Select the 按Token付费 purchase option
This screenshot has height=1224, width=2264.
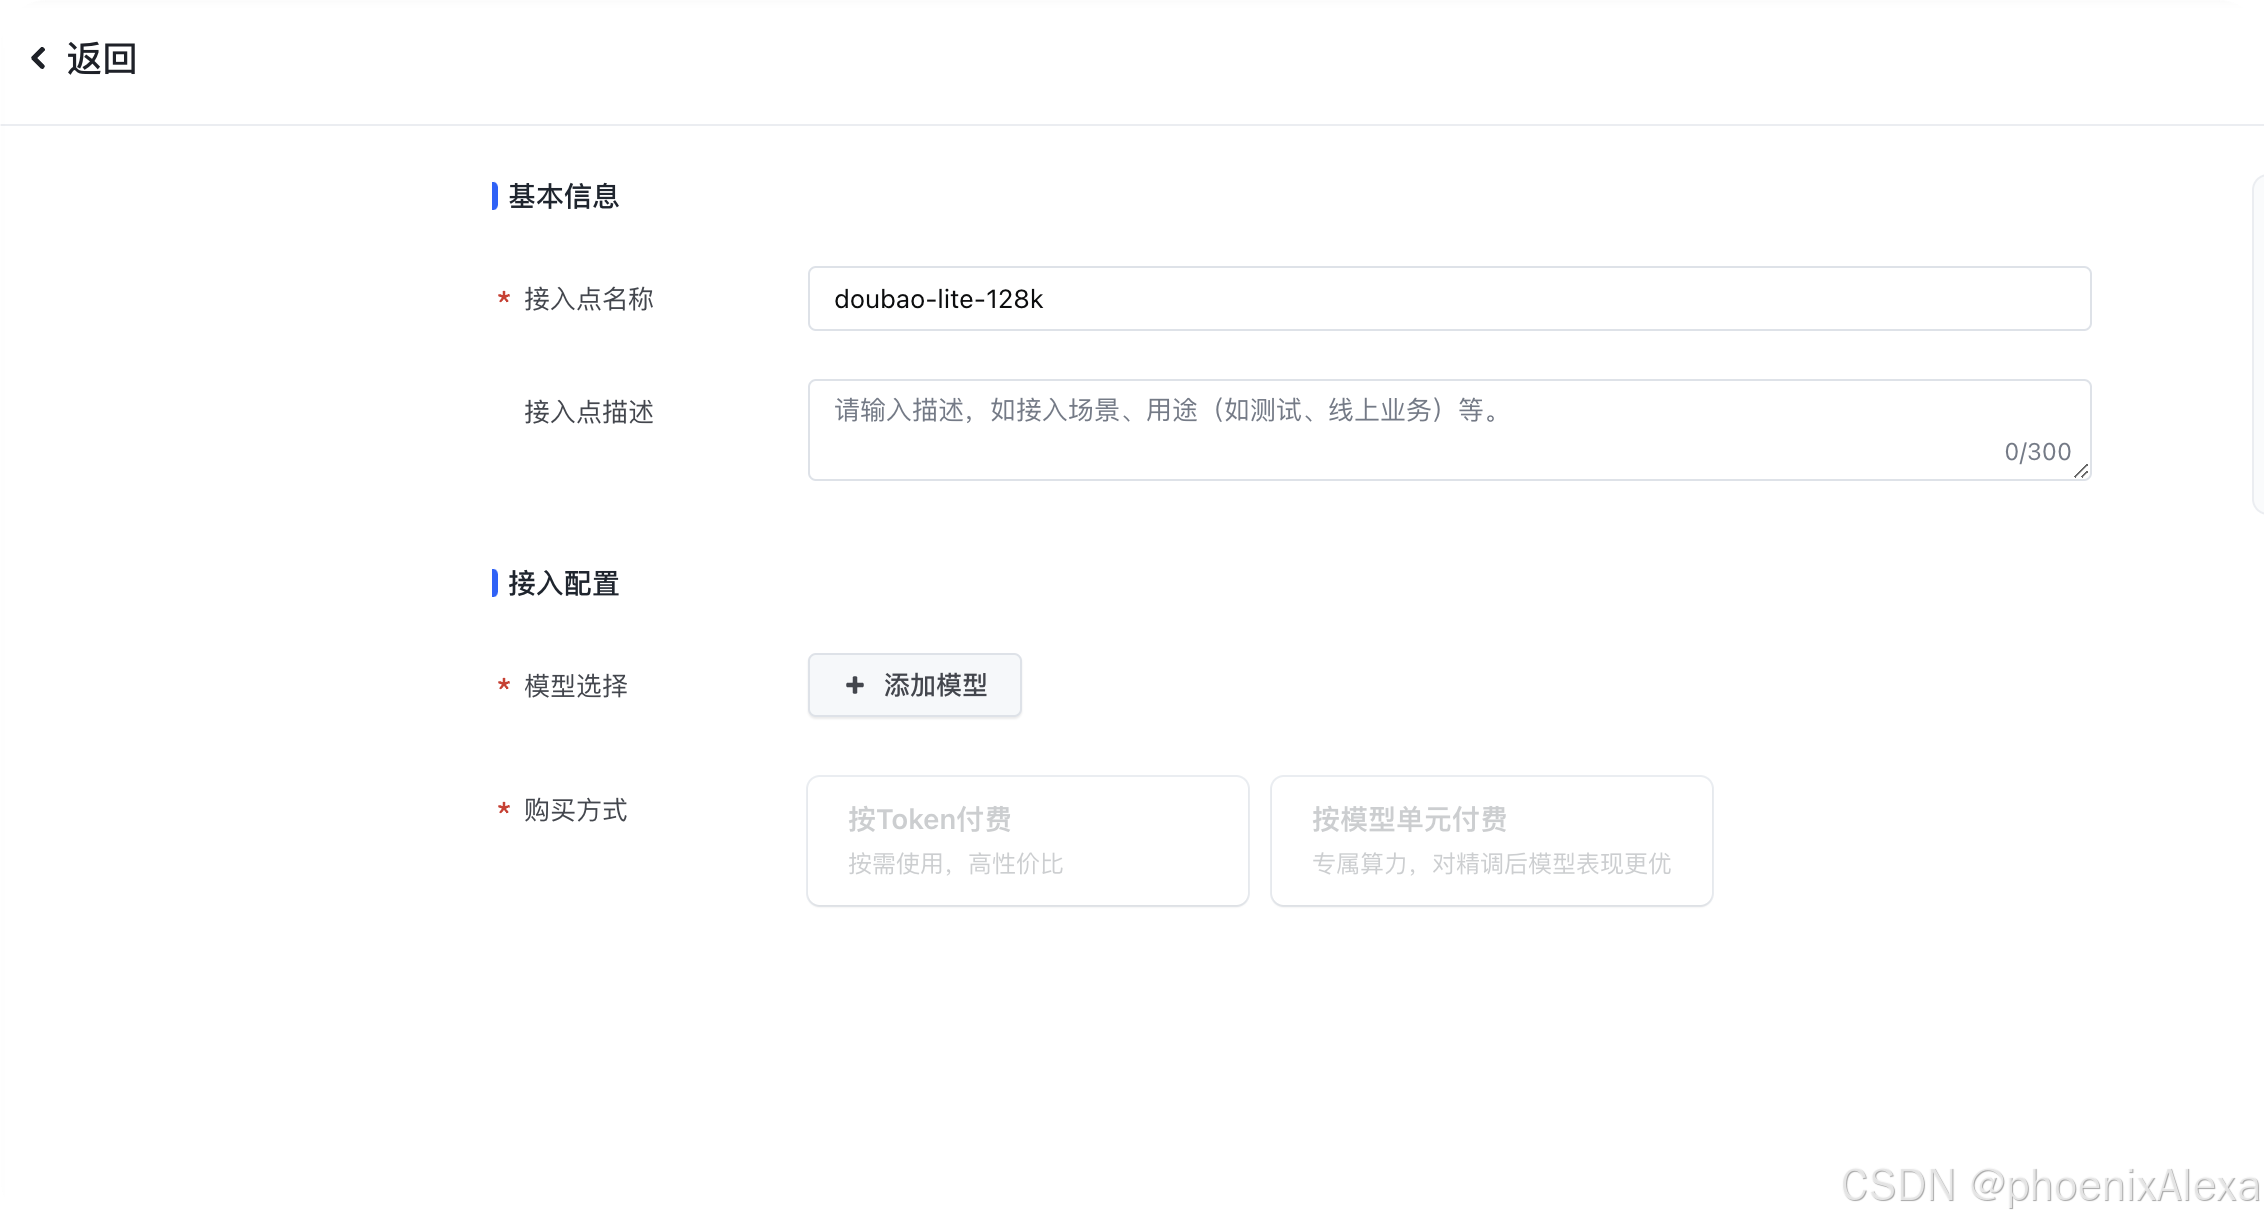(x=1027, y=841)
